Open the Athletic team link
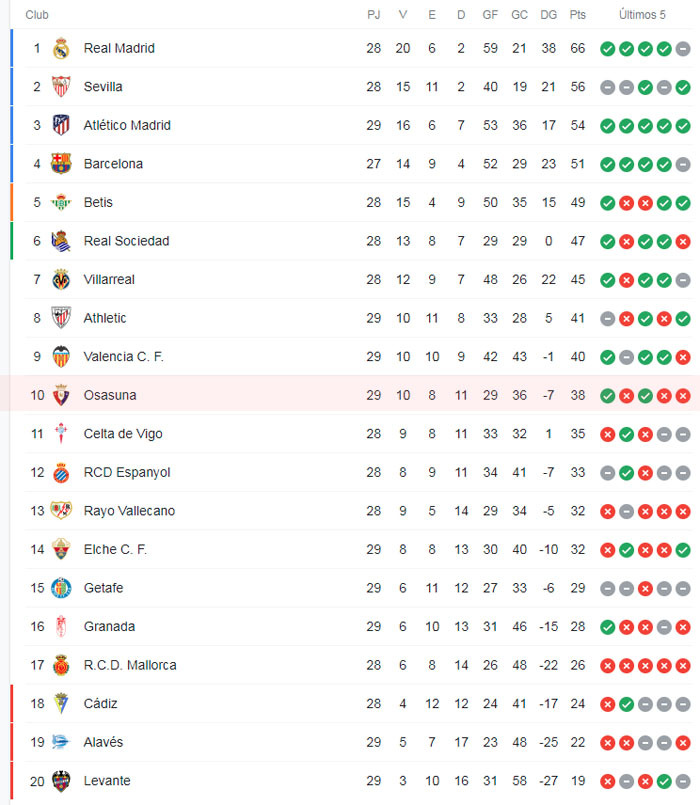The image size is (700, 805). tap(105, 318)
